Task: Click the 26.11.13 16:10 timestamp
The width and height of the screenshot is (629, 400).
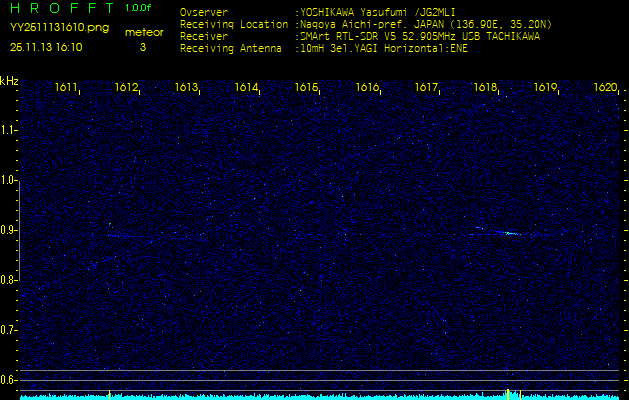Action: [x=46, y=46]
